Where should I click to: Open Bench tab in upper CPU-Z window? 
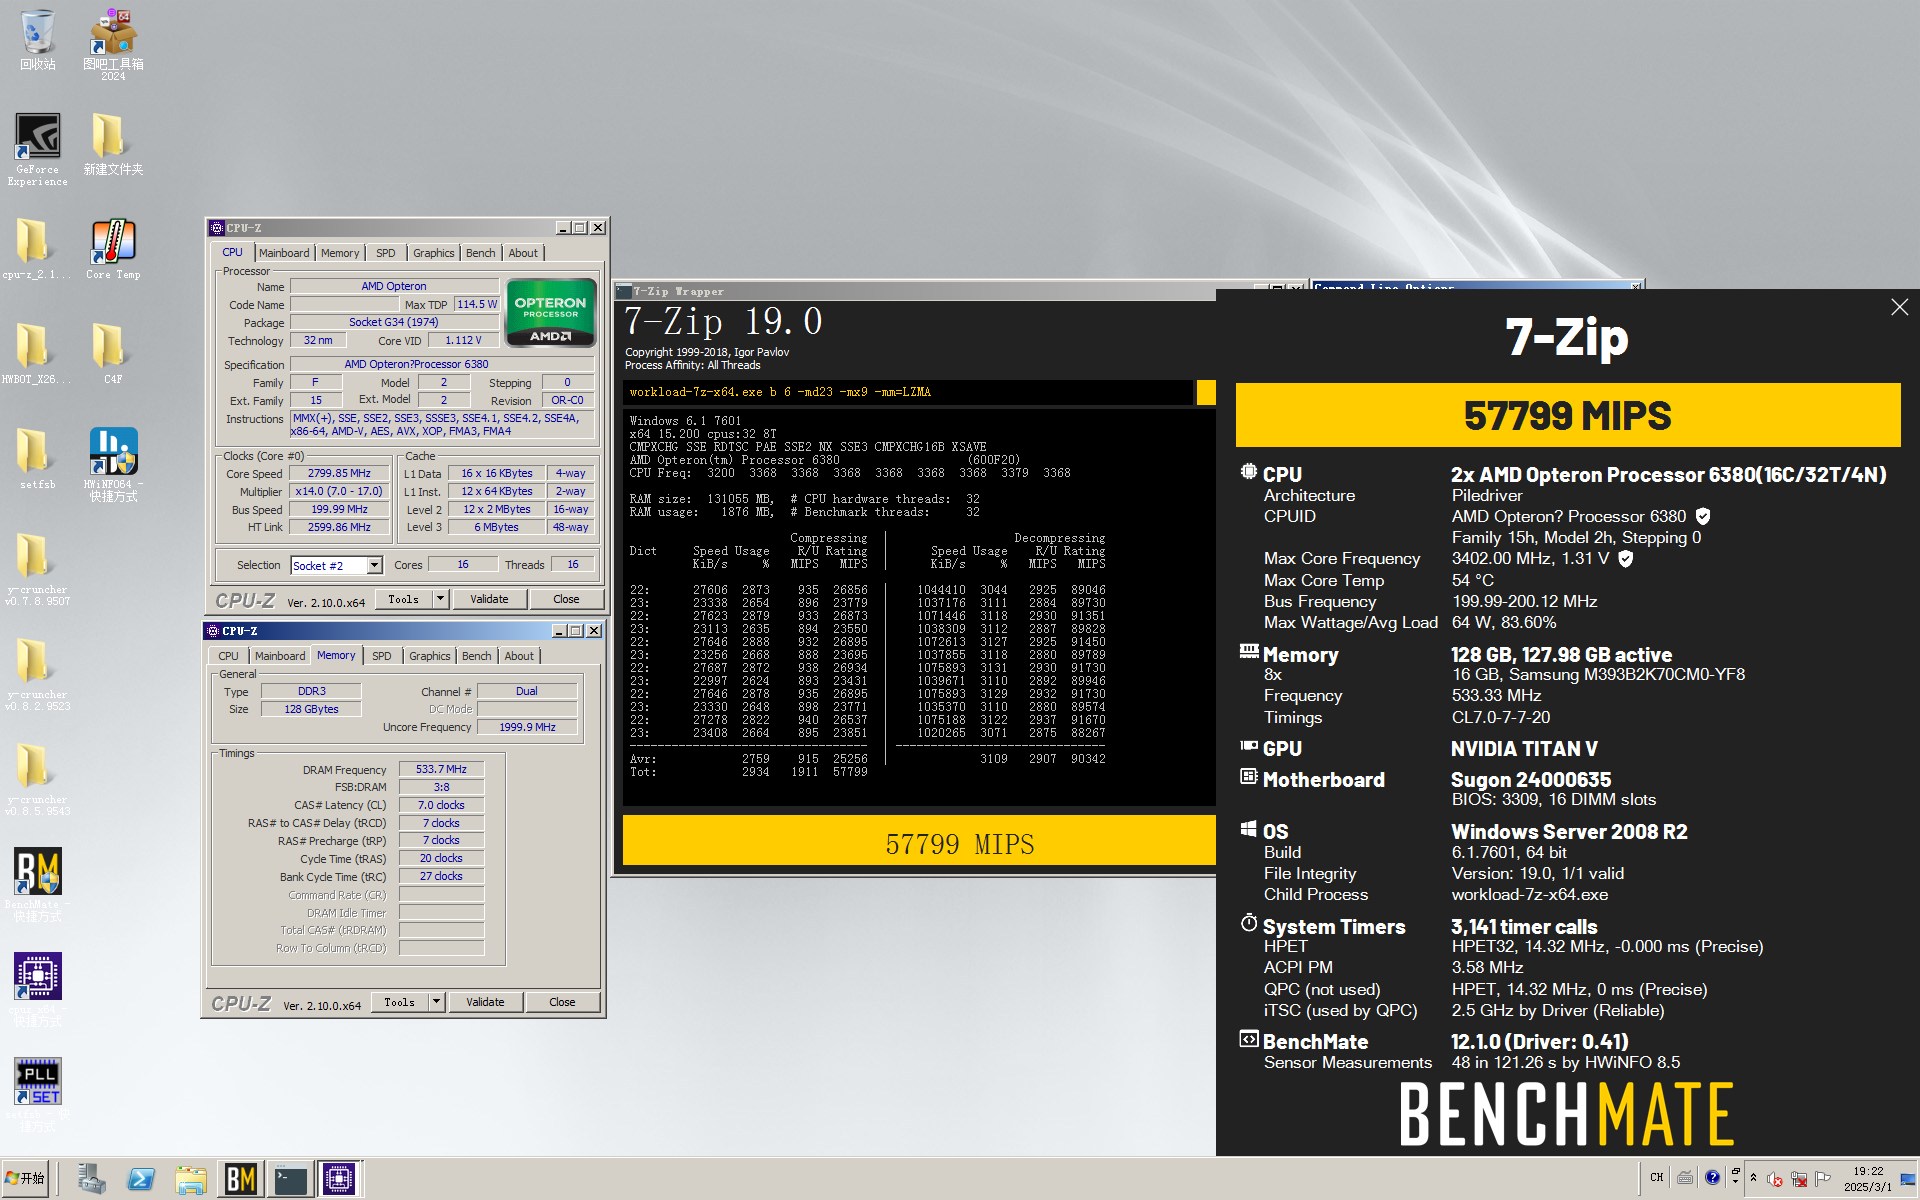pos(481,253)
